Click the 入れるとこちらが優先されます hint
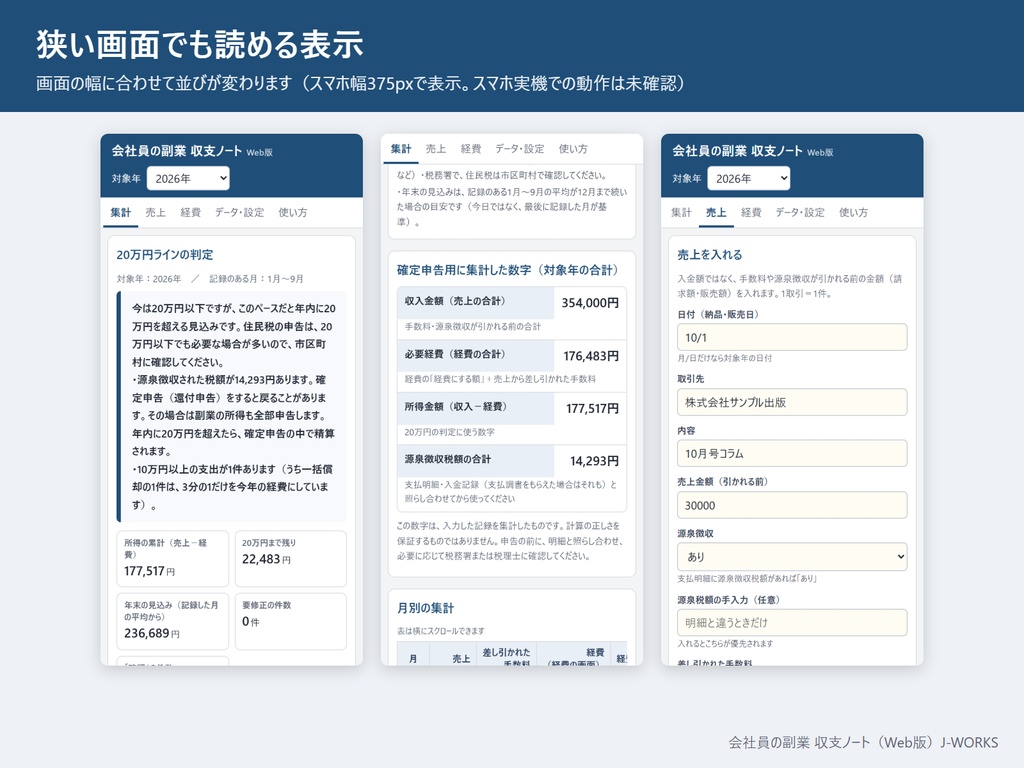Image resolution: width=1024 pixels, height=768 pixels. (725, 643)
